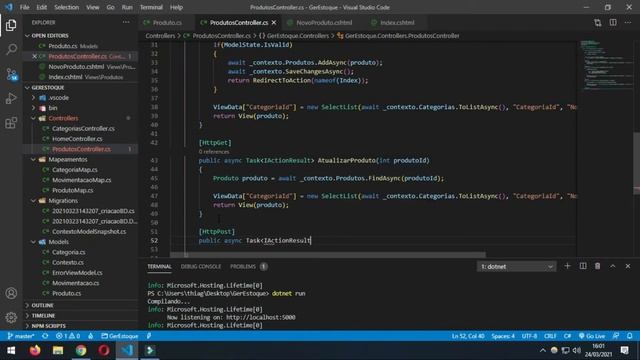Open Explorer more actions ellipsis
The image size is (640, 360).
tap(126, 22)
